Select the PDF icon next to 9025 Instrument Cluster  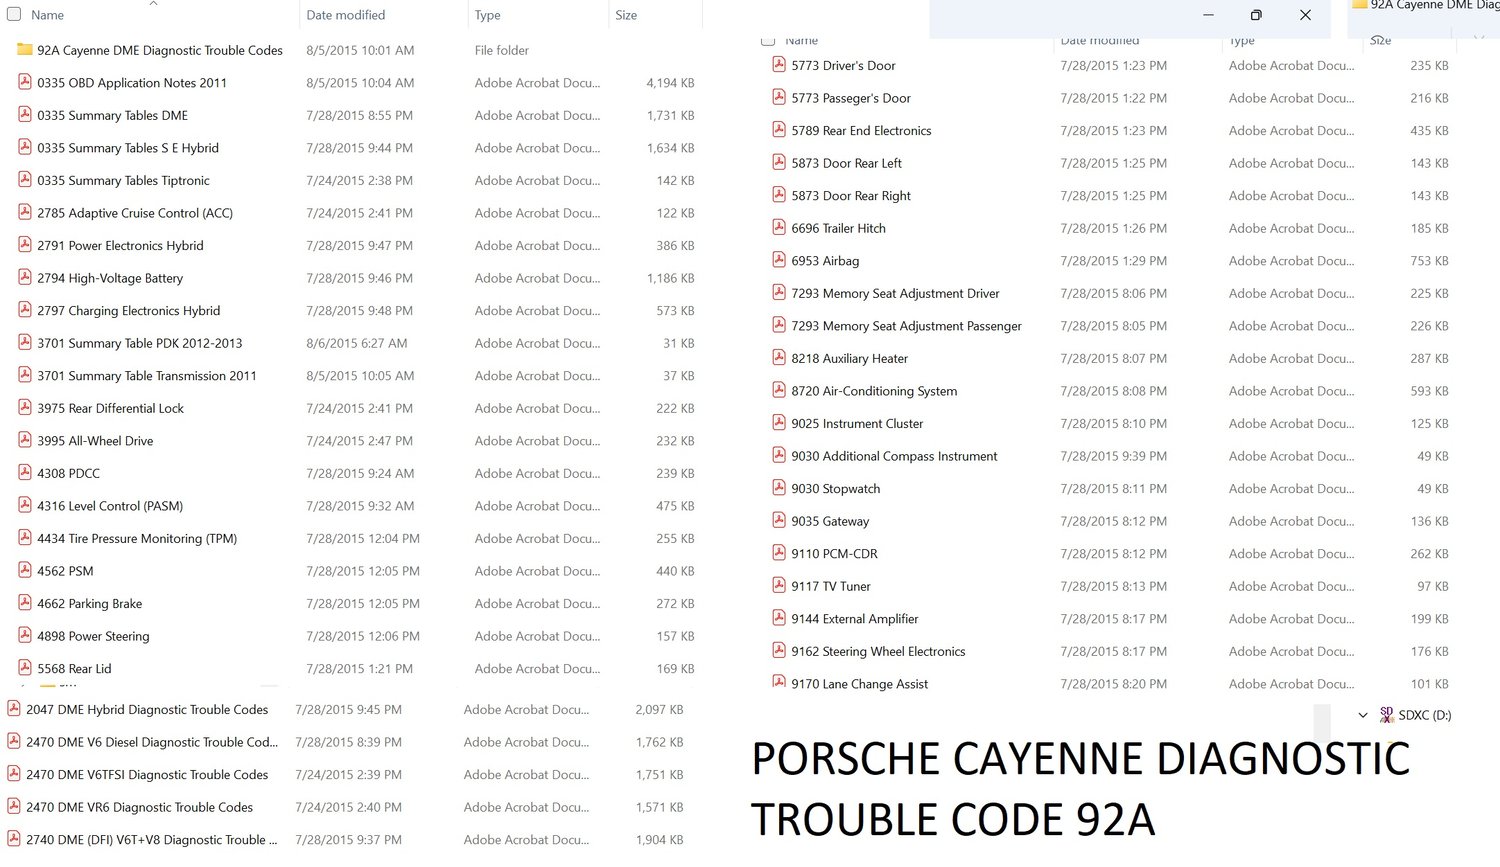point(779,423)
